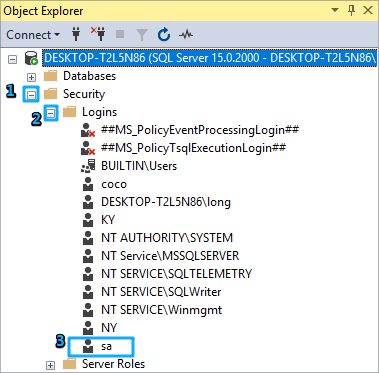
Task: Click the disabled login icon for ##MS_PolicyEventProcessingLogin##
Action: (x=88, y=130)
